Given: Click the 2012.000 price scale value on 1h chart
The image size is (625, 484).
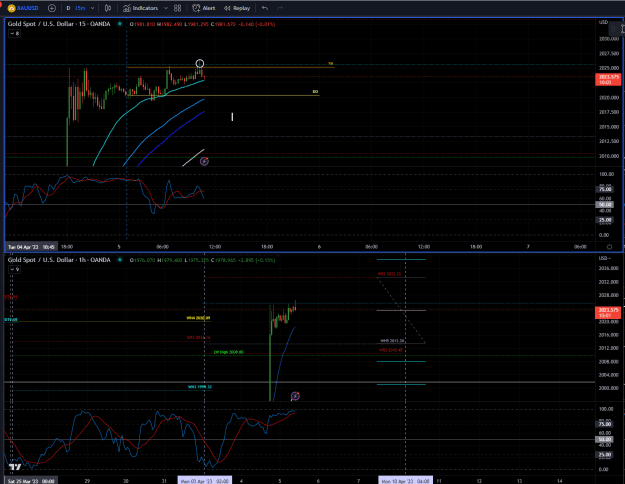Looking at the screenshot, I should point(609,348).
